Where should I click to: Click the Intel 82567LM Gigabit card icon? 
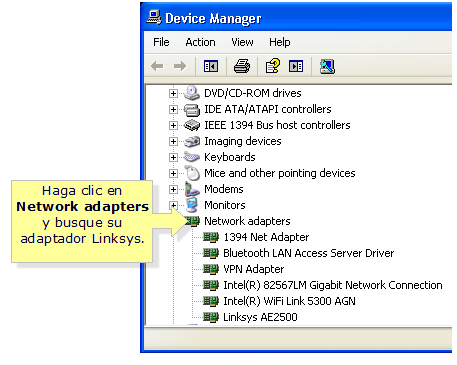(x=211, y=285)
